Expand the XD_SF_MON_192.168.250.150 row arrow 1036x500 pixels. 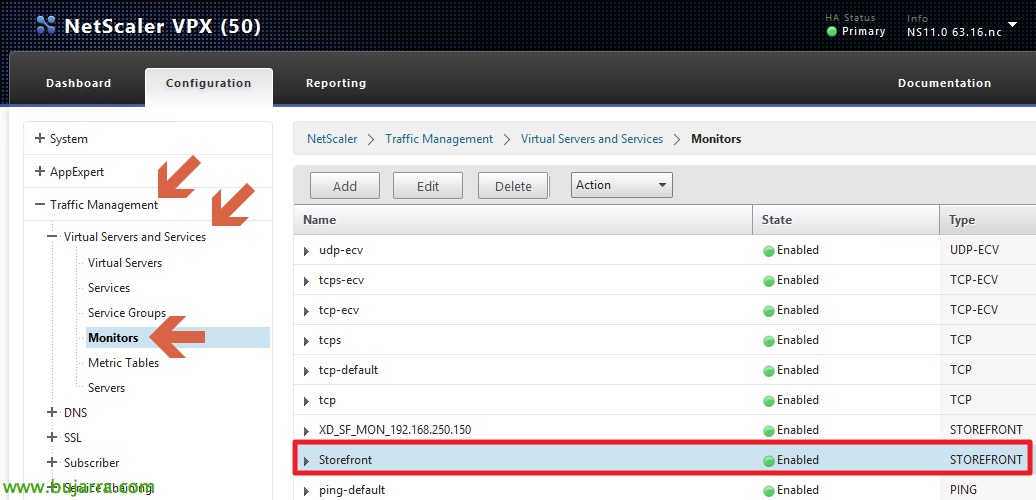[x=306, y=431]
